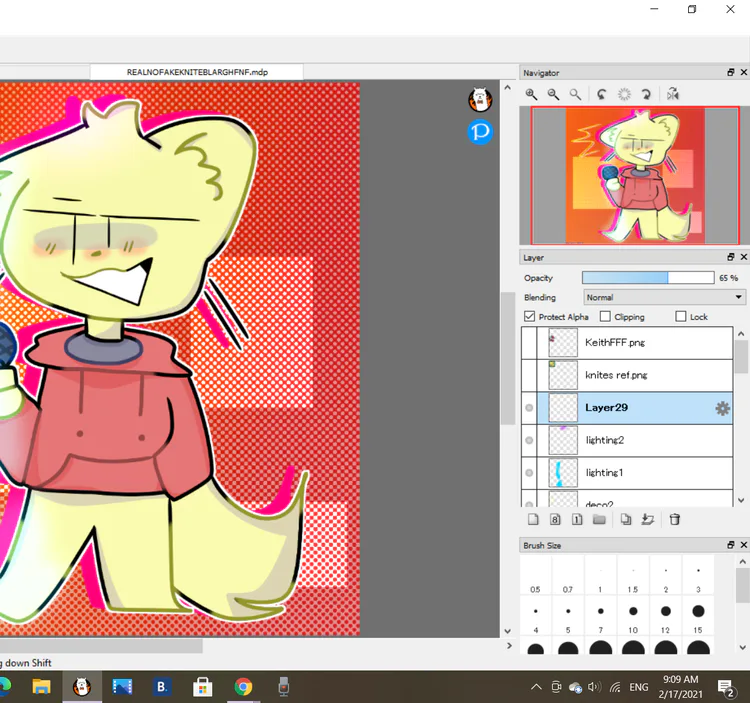Click canvas vertical scroll down arrow
The width and height of the screenshot is (750, 703).
(x=507, y=631)
